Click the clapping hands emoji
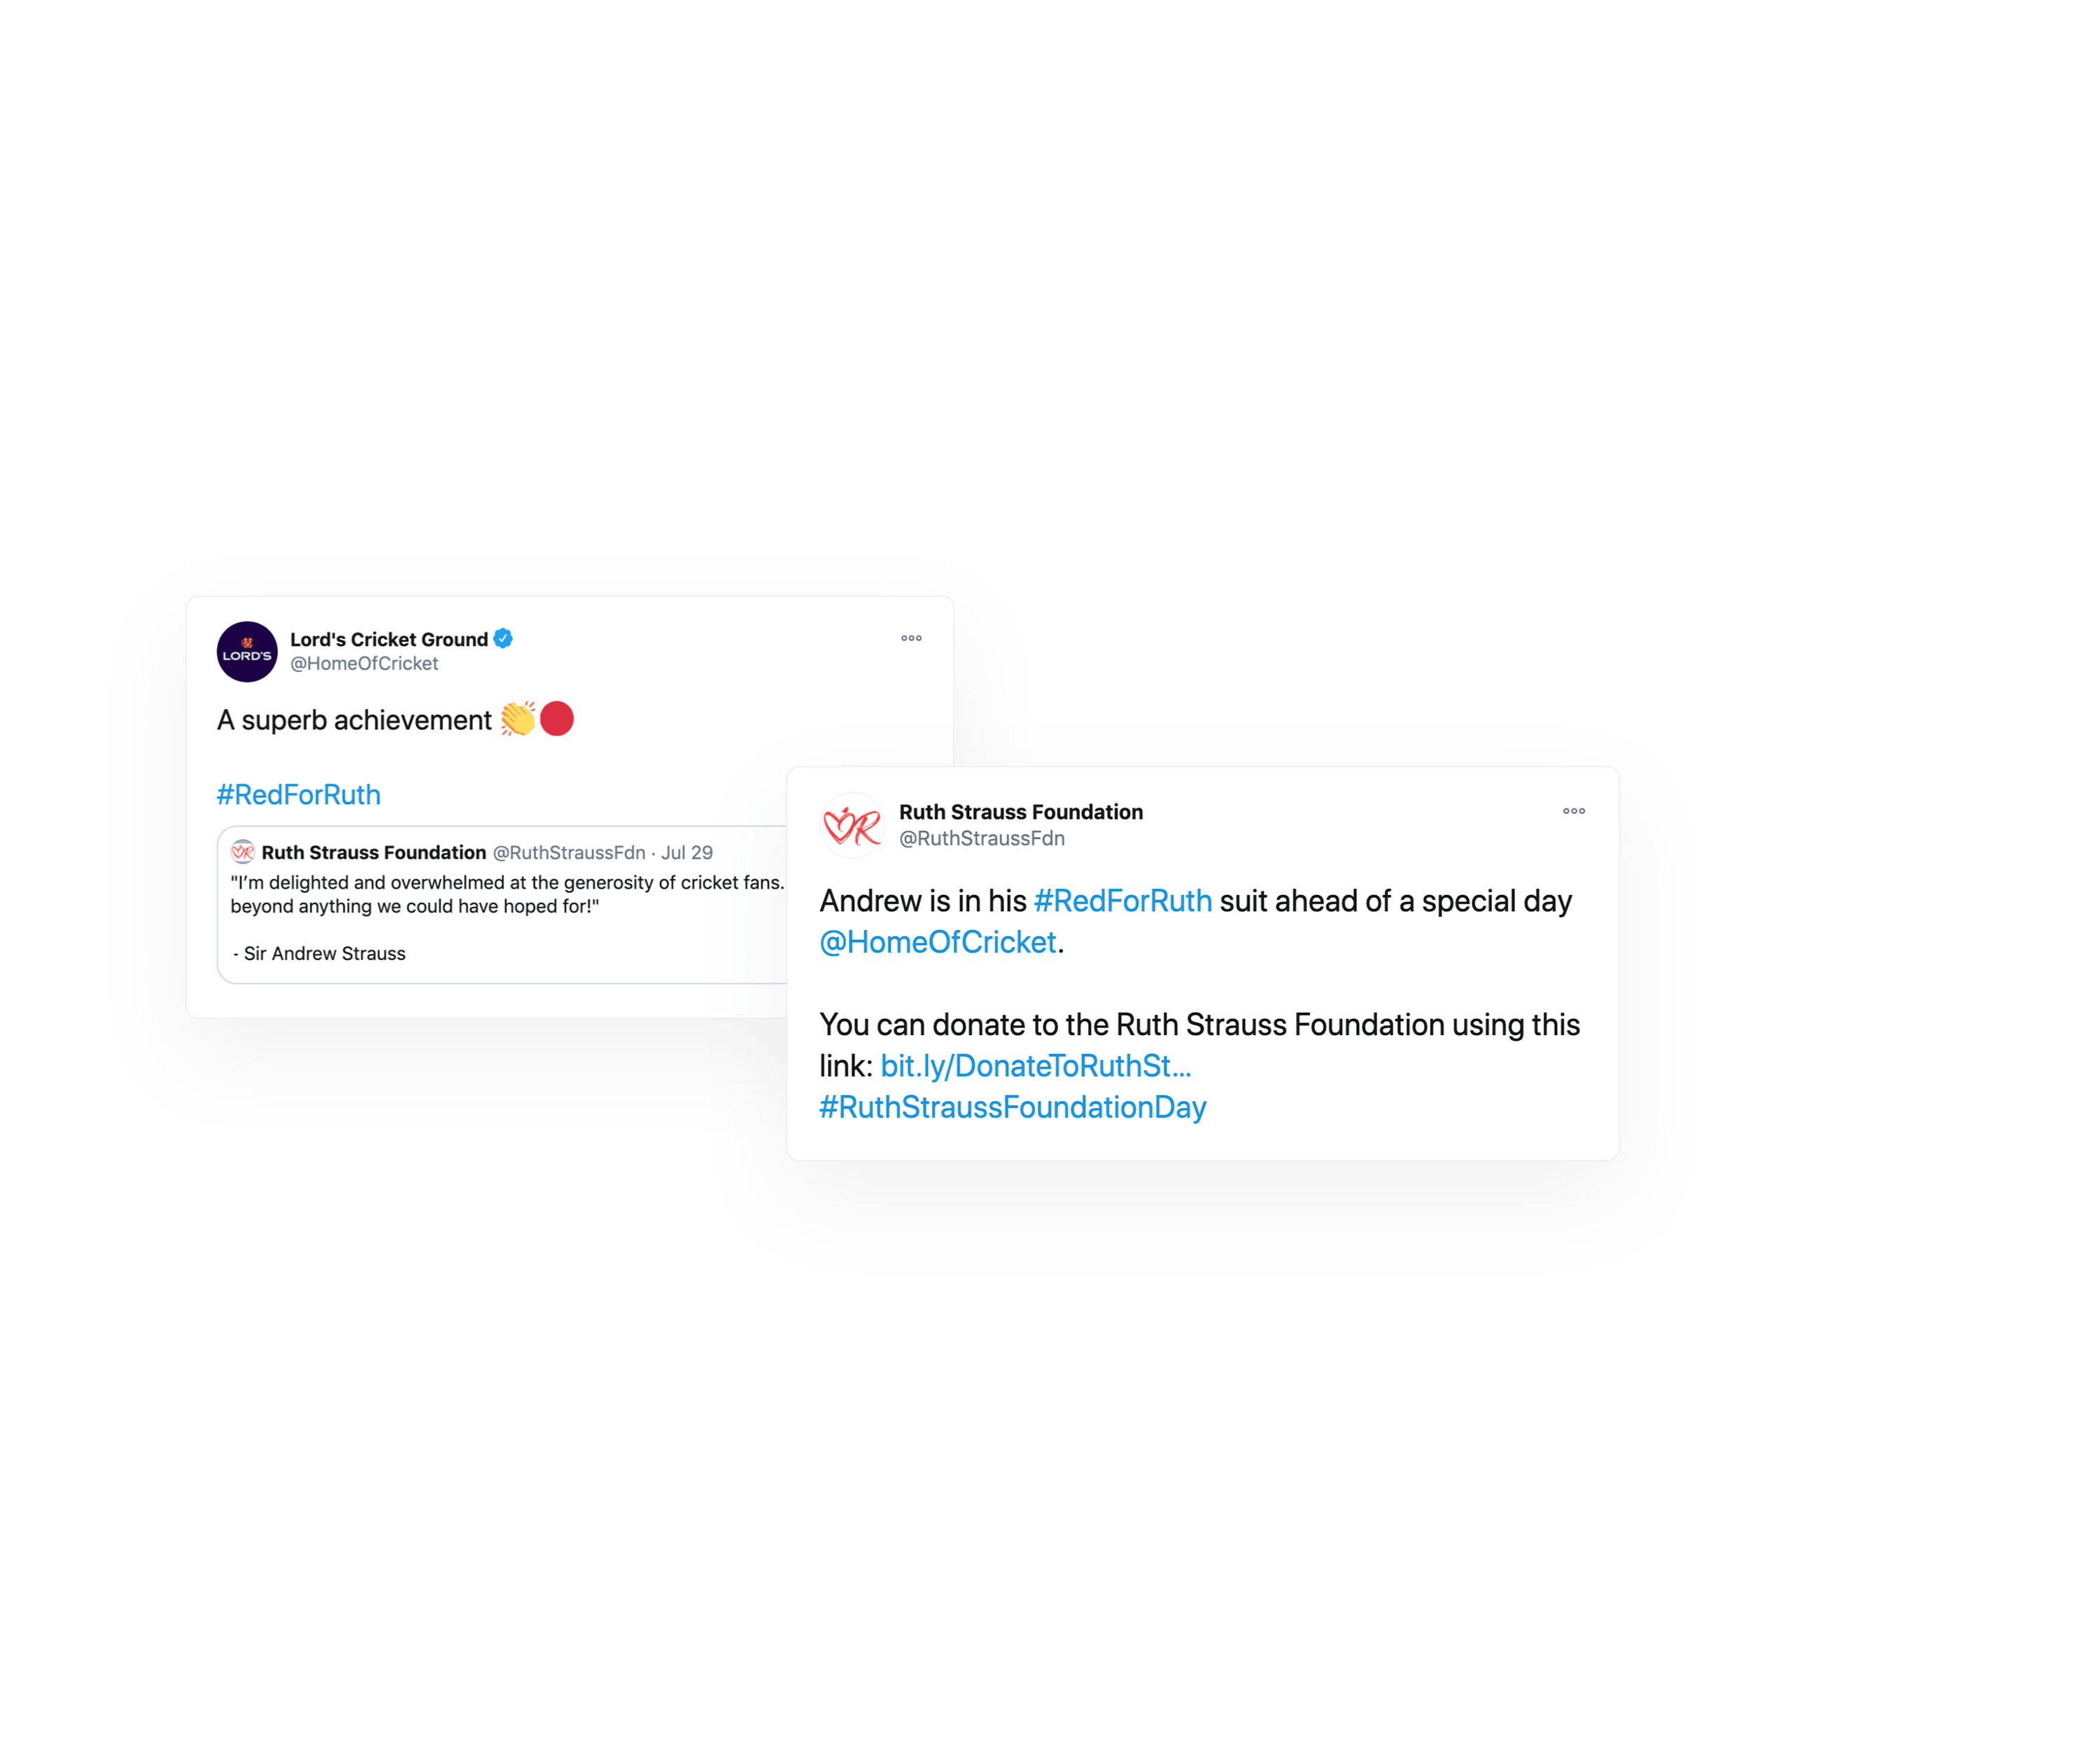 click(518, 719)
